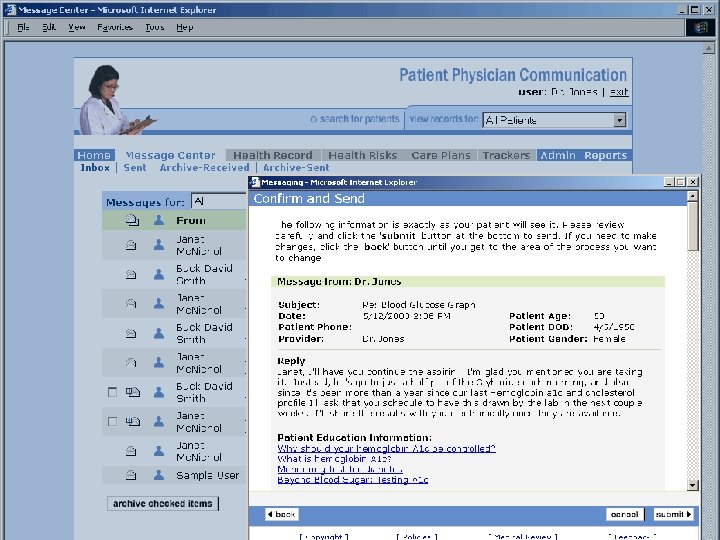Select the Sent sub-tab

(x=135, y=168)
